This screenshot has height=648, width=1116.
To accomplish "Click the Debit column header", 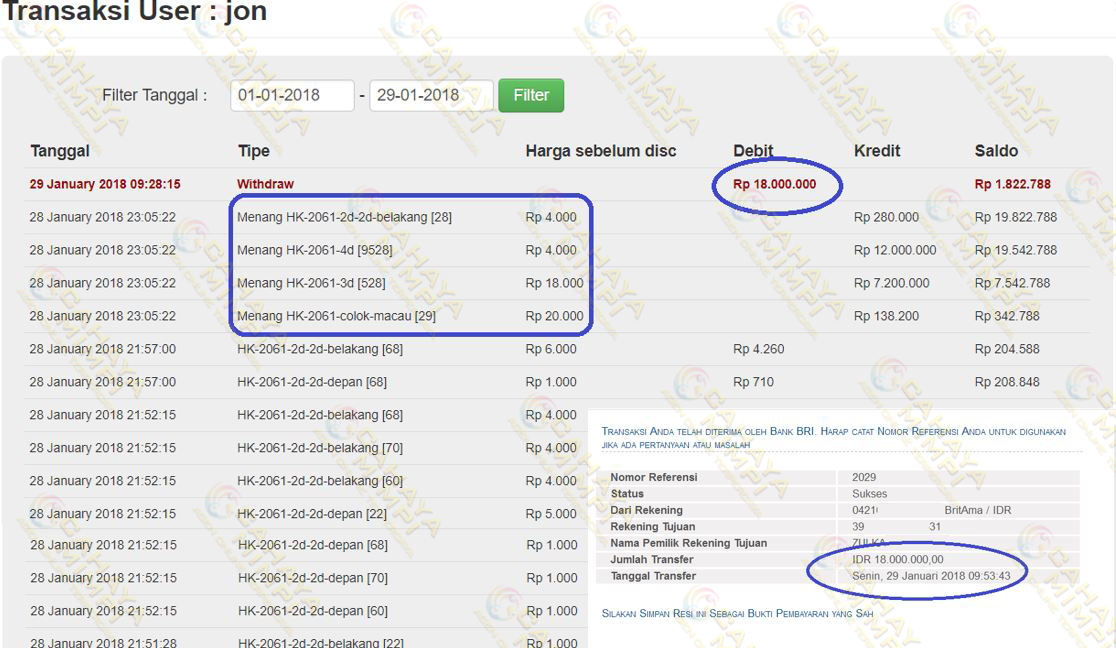I will pos(753,151).
